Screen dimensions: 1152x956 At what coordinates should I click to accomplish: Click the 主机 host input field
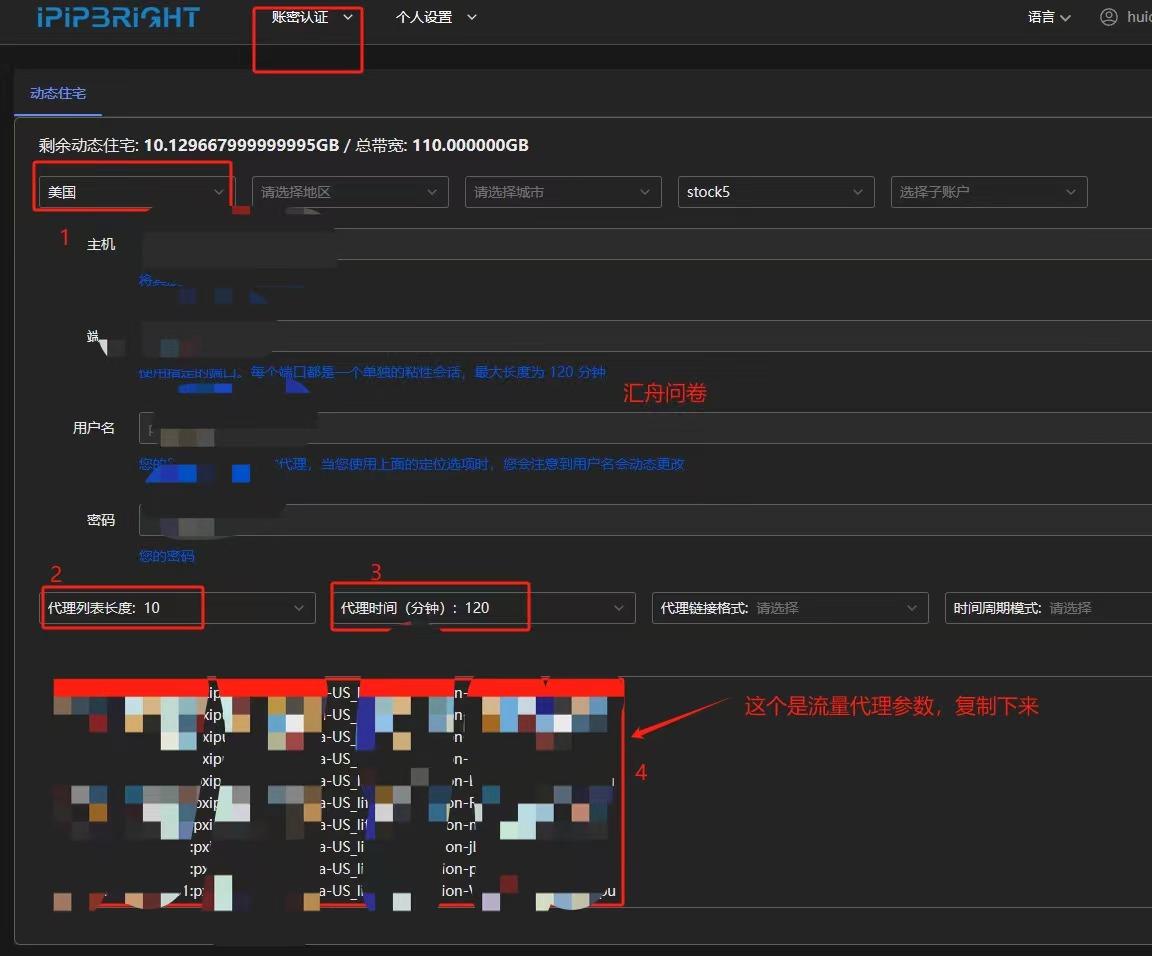tap(645, 244)
